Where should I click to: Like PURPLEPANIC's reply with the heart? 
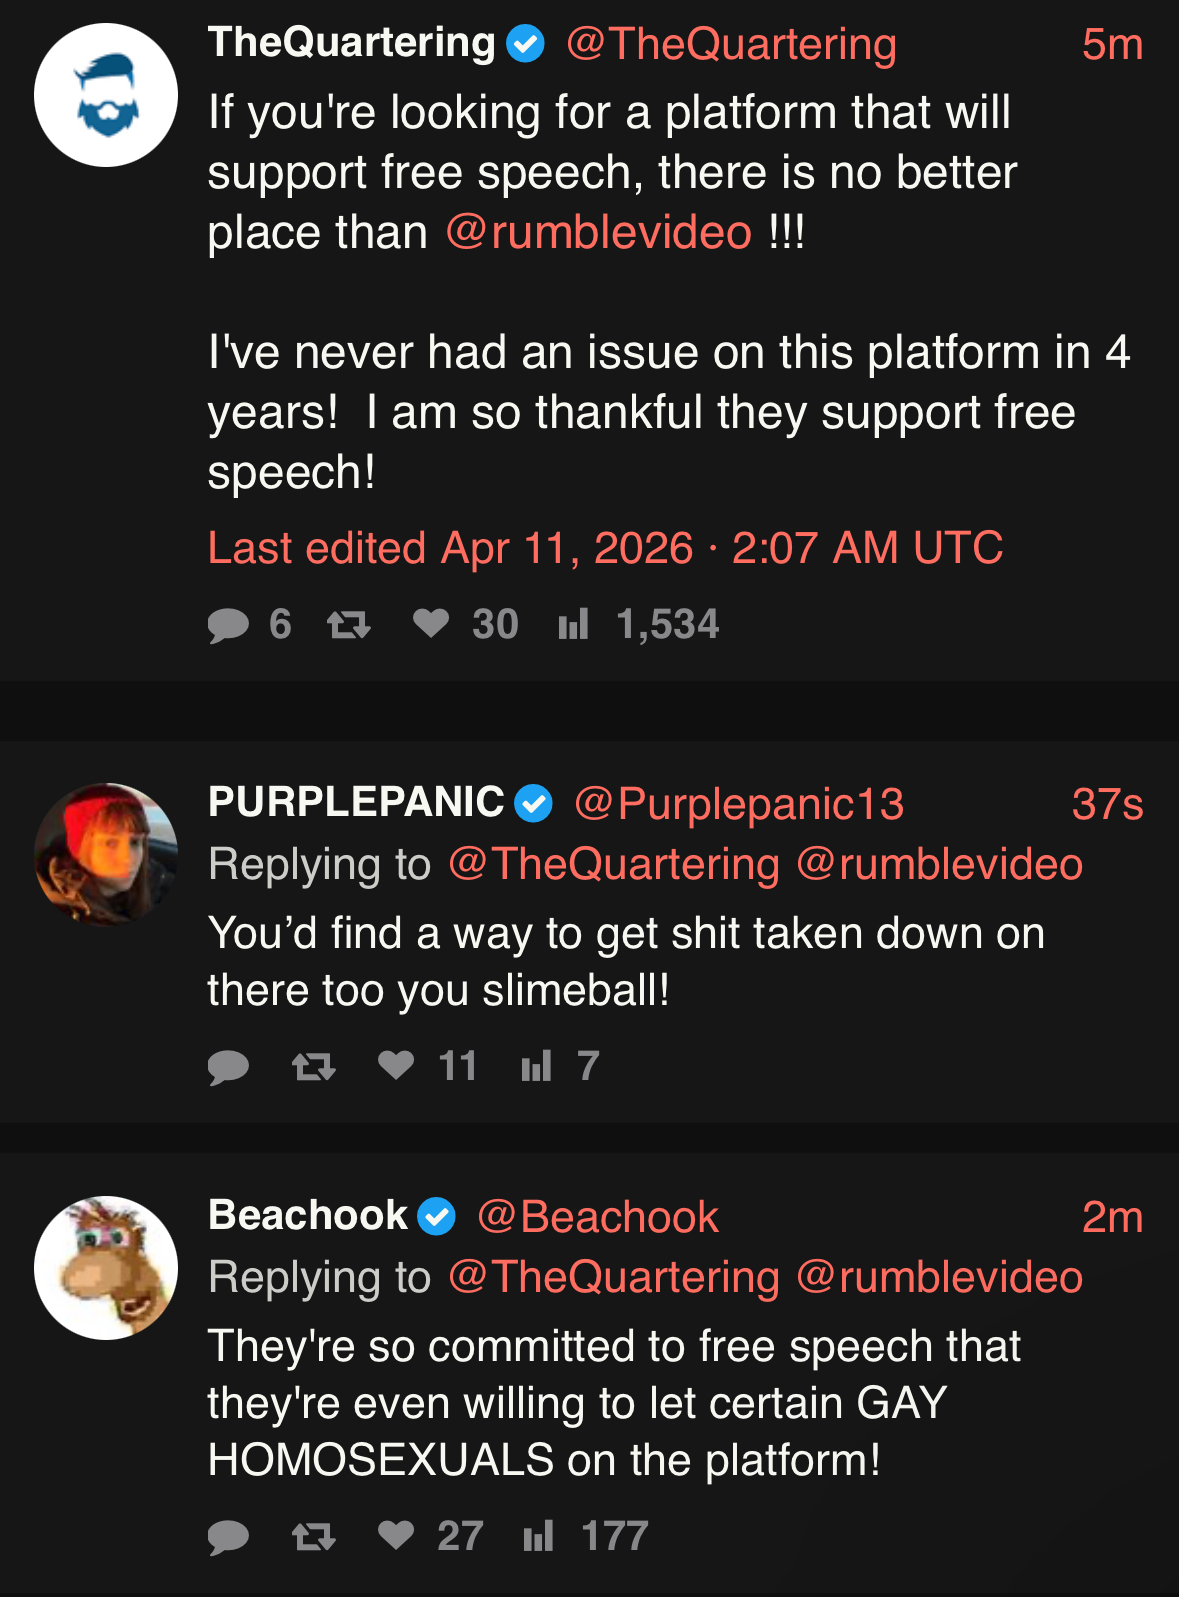tap(396, 1065)
